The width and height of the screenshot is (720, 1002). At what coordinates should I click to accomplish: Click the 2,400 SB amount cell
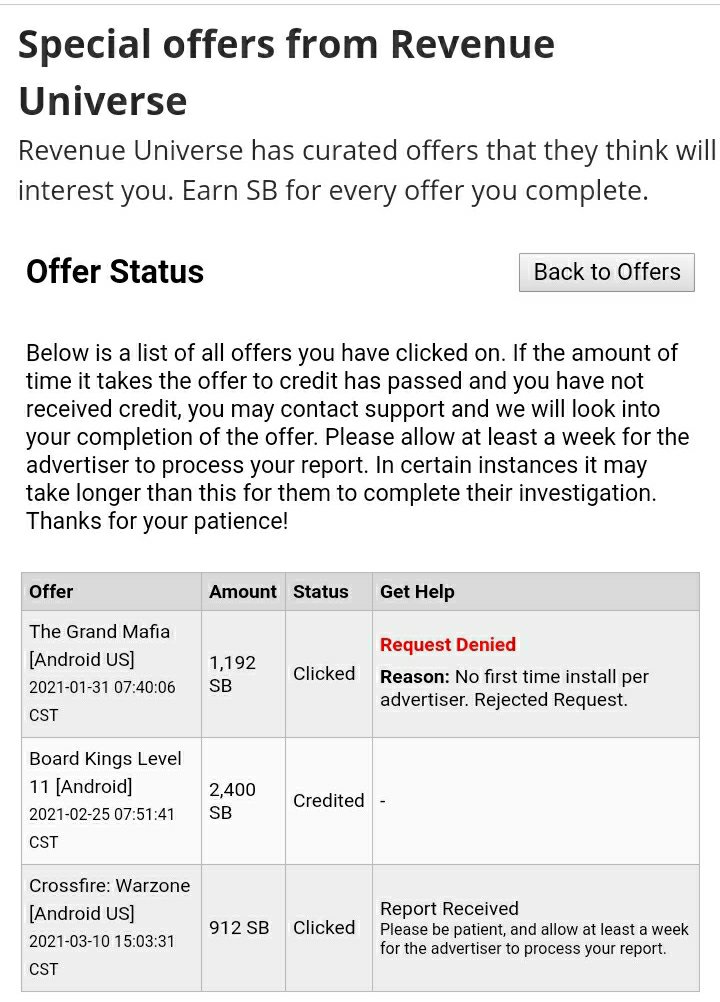pos(232,801)
